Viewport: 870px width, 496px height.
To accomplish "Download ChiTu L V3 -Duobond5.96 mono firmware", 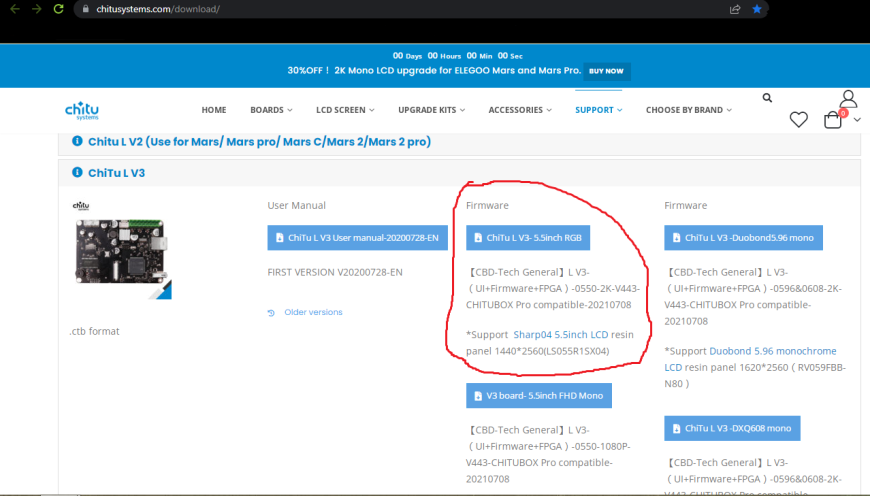I will pyautogui.click(x=743, y=237).
